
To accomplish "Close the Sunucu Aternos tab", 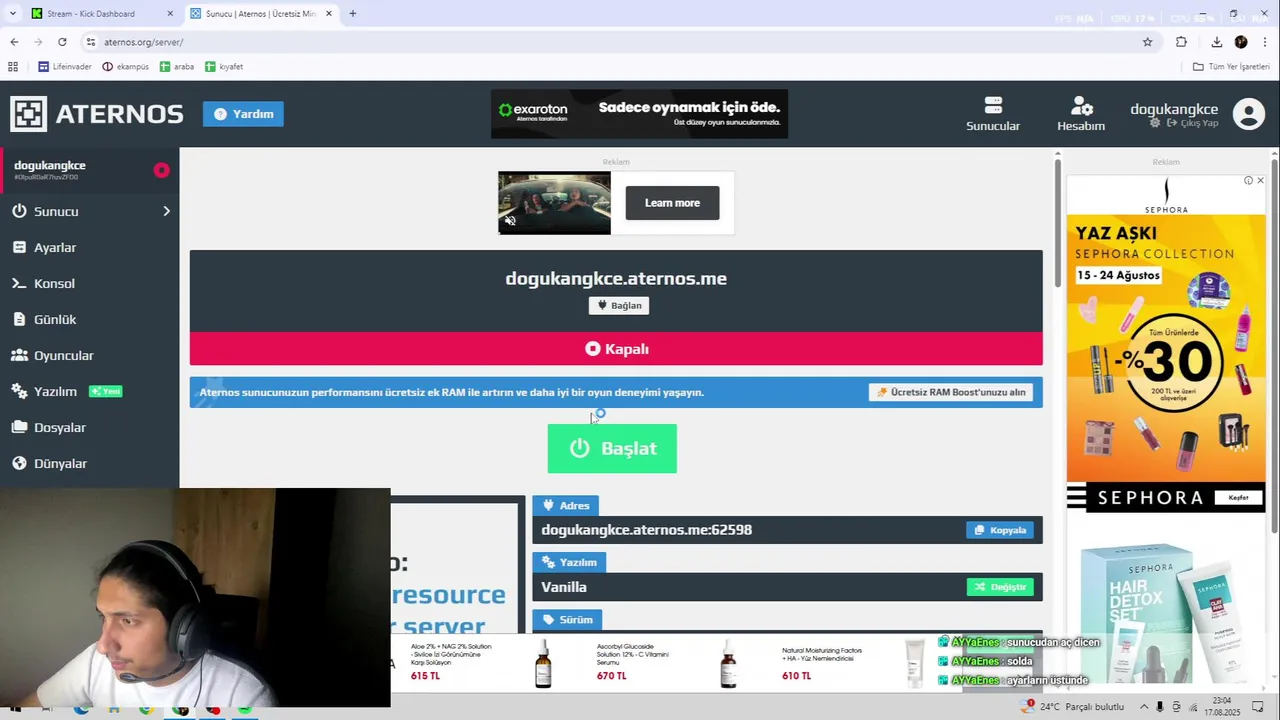I will click(x=328, y=14).
